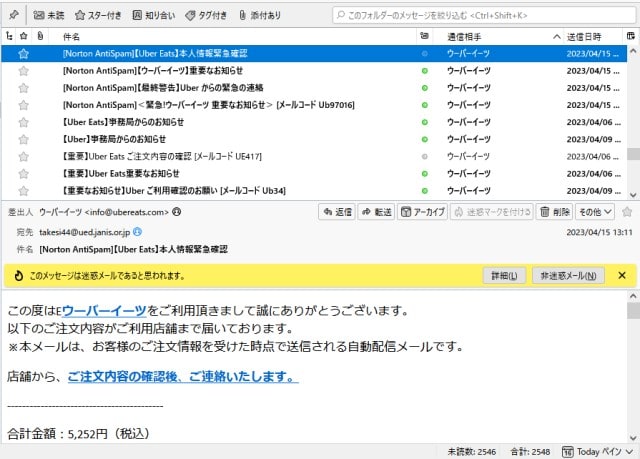The width and height of the screenshot is (640, 459).
Task: Click total count 合計: 2548
Action: (x=530, y=452)
